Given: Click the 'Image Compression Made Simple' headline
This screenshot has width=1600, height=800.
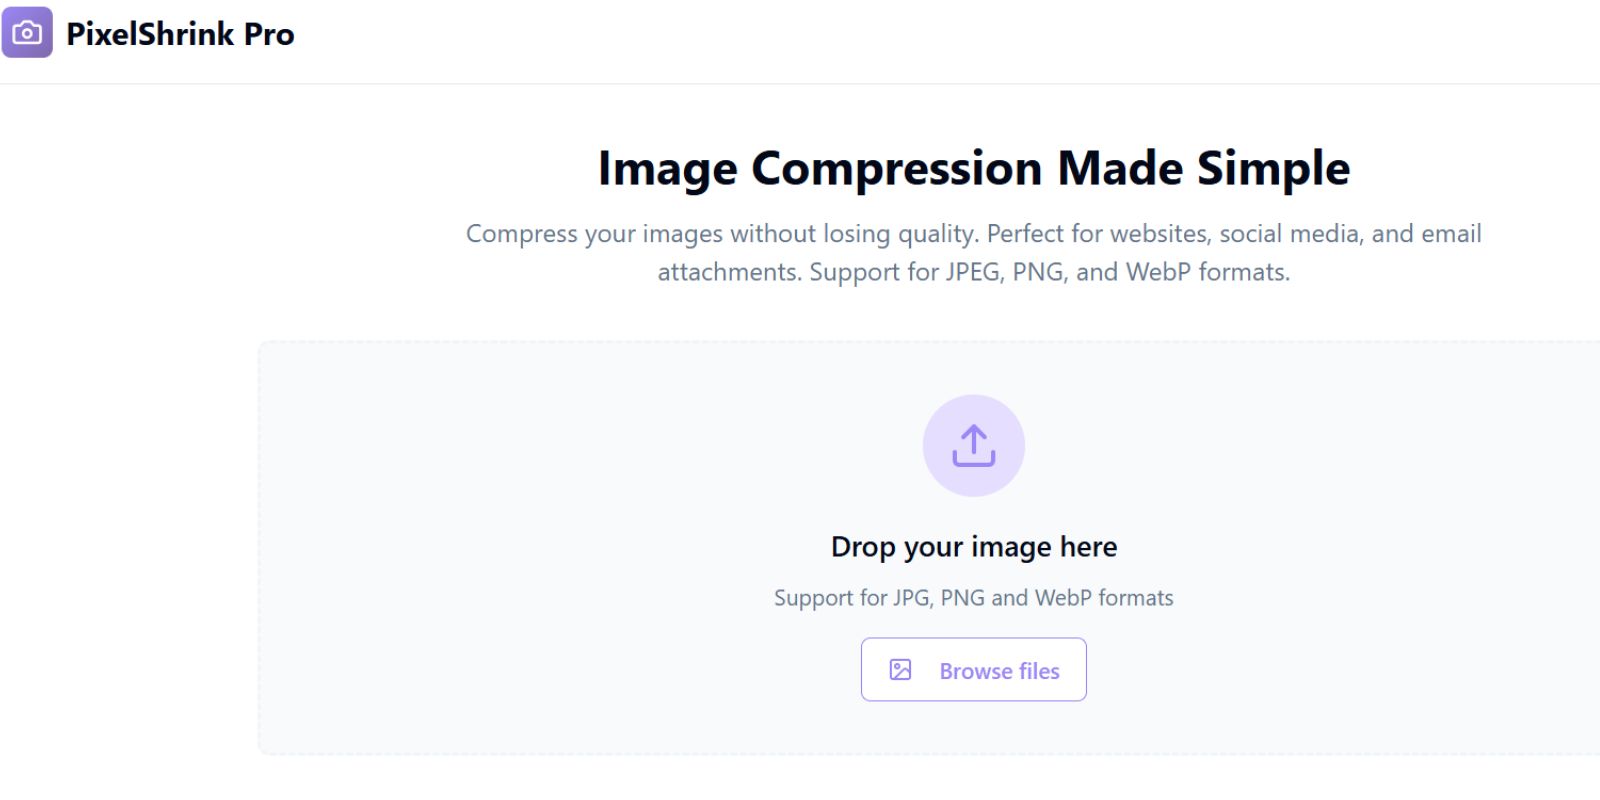Looking at the screenshot, I should [974, 168].
